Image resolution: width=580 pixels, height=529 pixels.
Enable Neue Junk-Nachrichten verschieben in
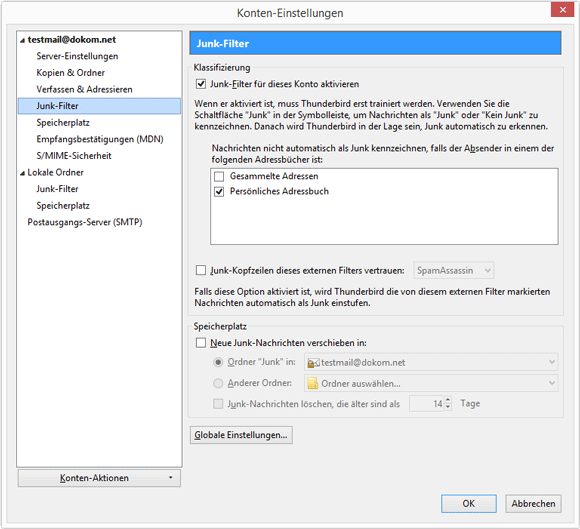pos(201,343)
